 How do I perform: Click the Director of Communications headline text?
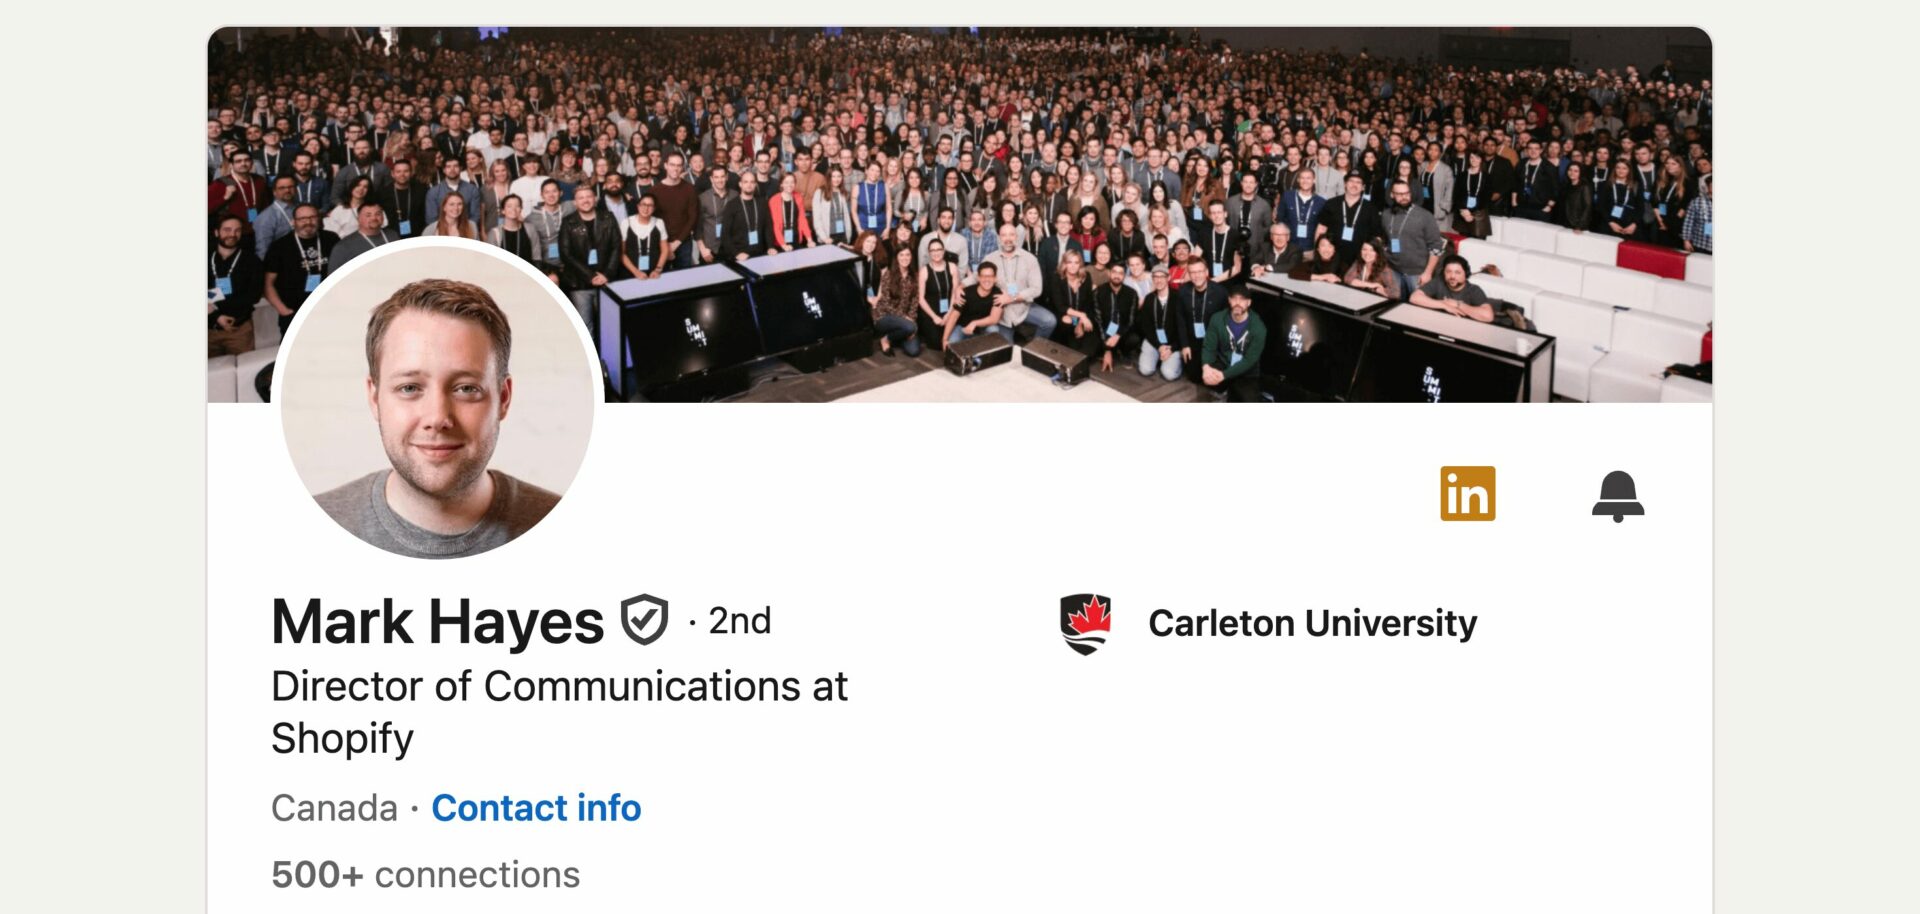(560, 712)
